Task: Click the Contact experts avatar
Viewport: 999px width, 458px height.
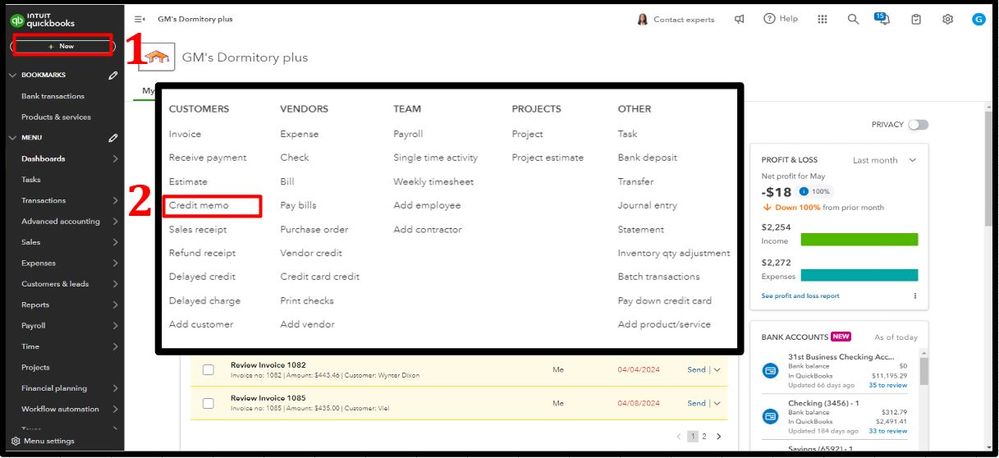Action: [642, 19]
